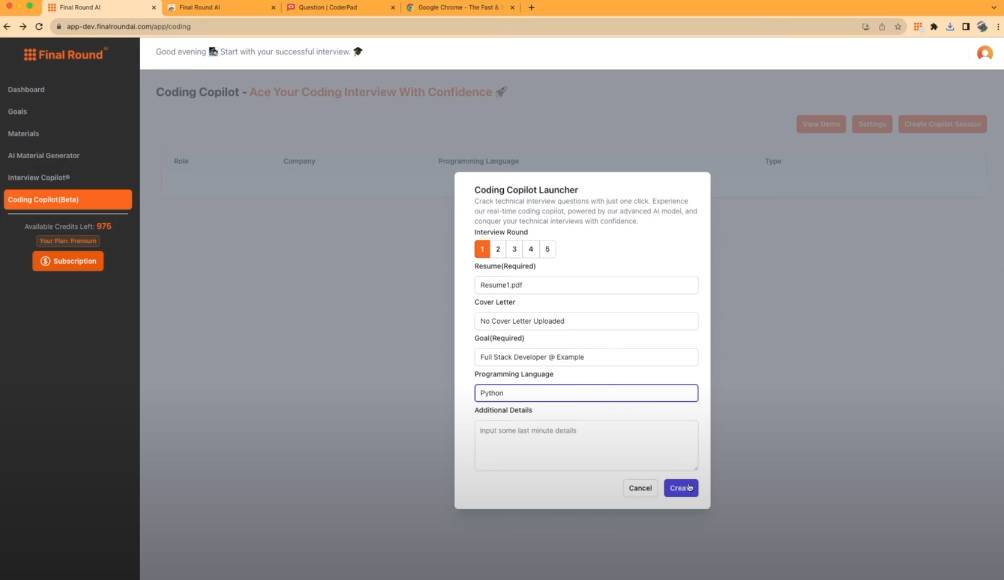The image size is (1004, 580).
Task: Select interview round 3
Action: point(514,249)
